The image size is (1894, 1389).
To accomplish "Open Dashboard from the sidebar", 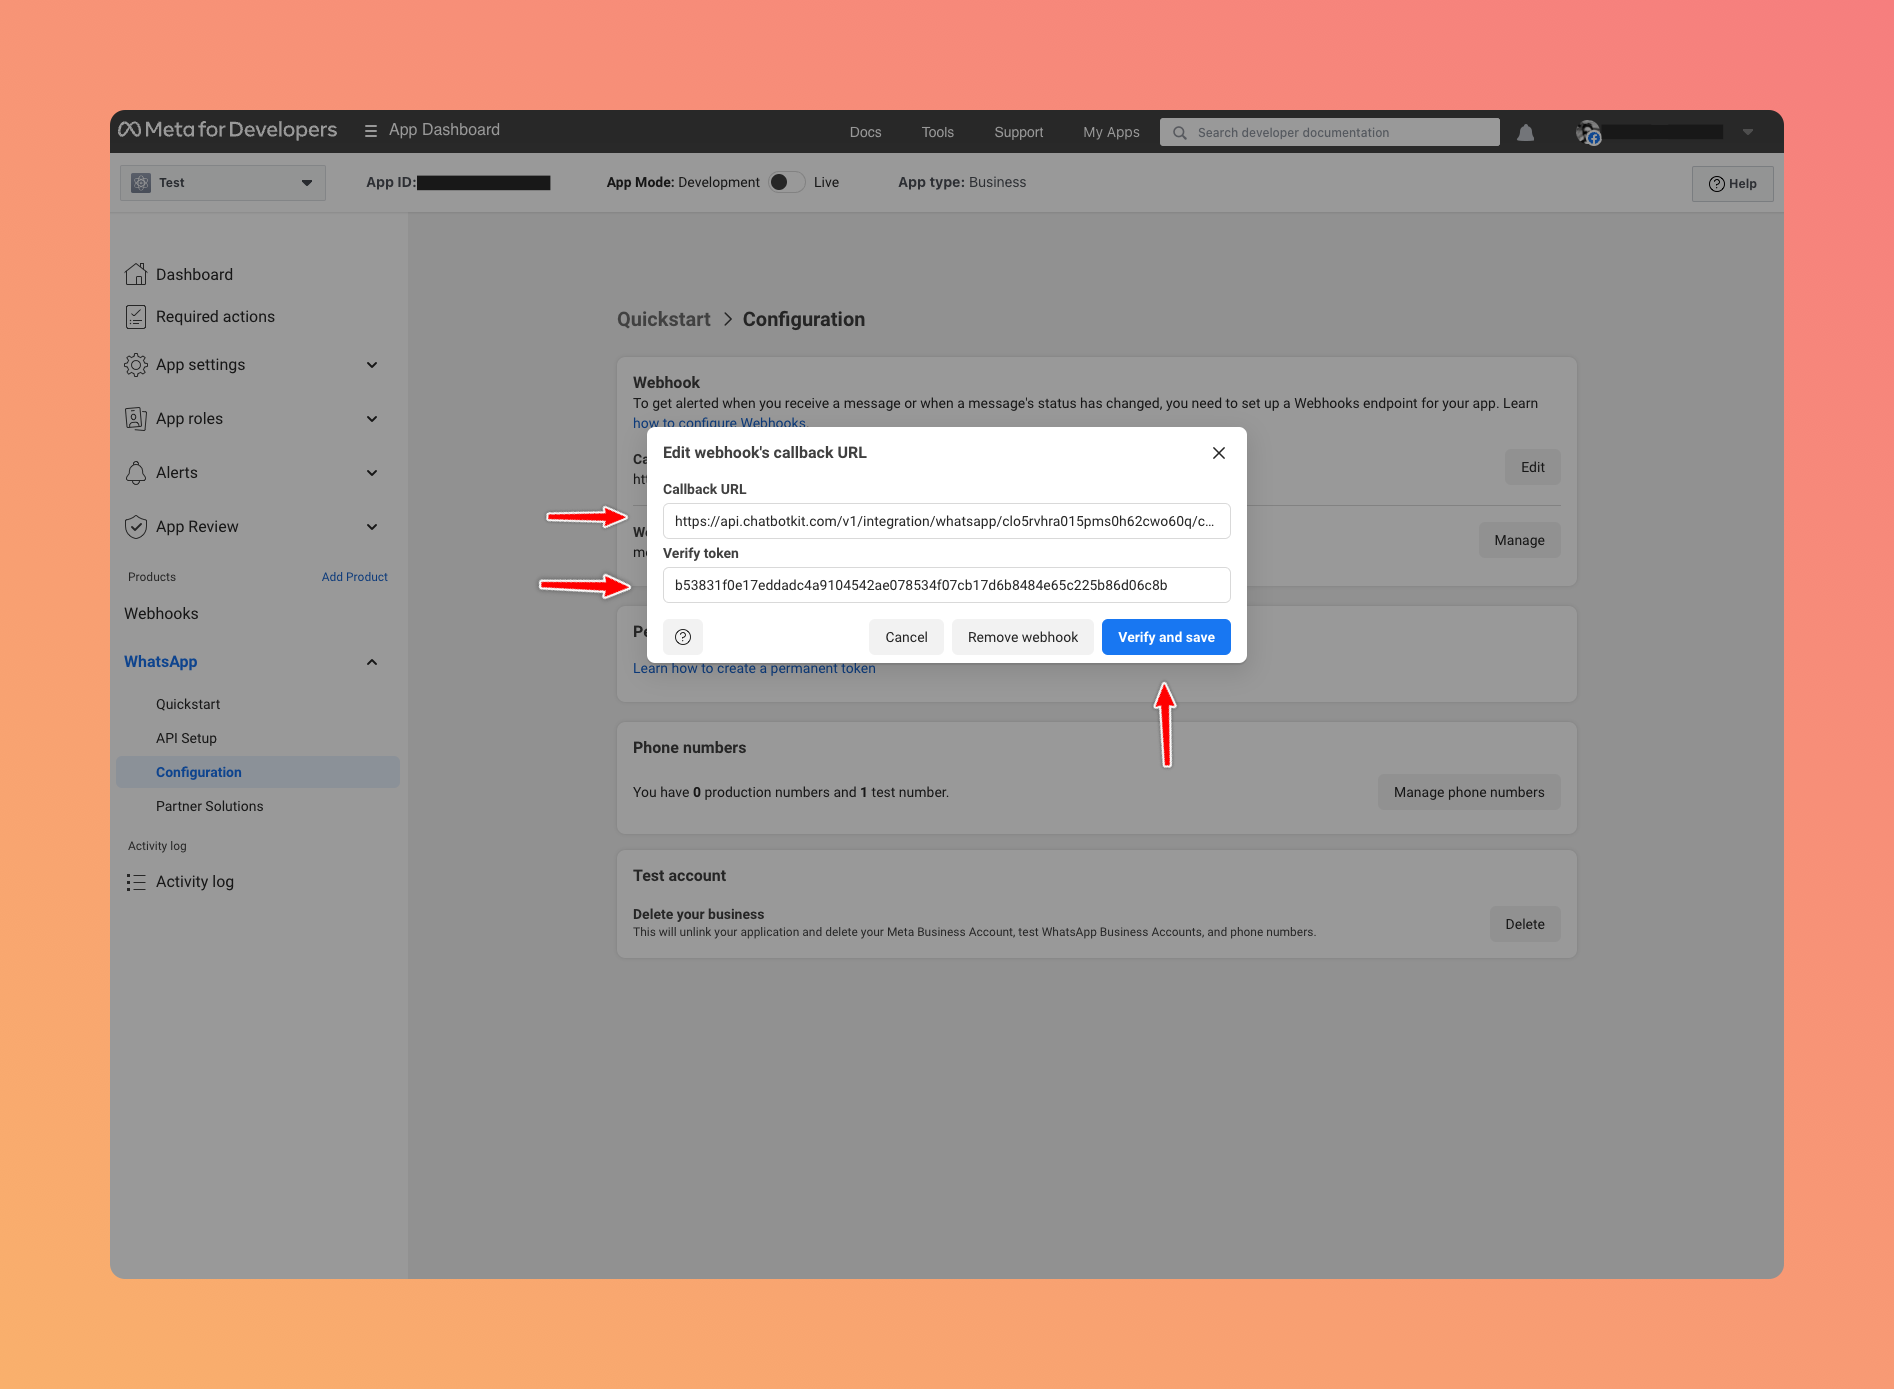I will (194, 274).
